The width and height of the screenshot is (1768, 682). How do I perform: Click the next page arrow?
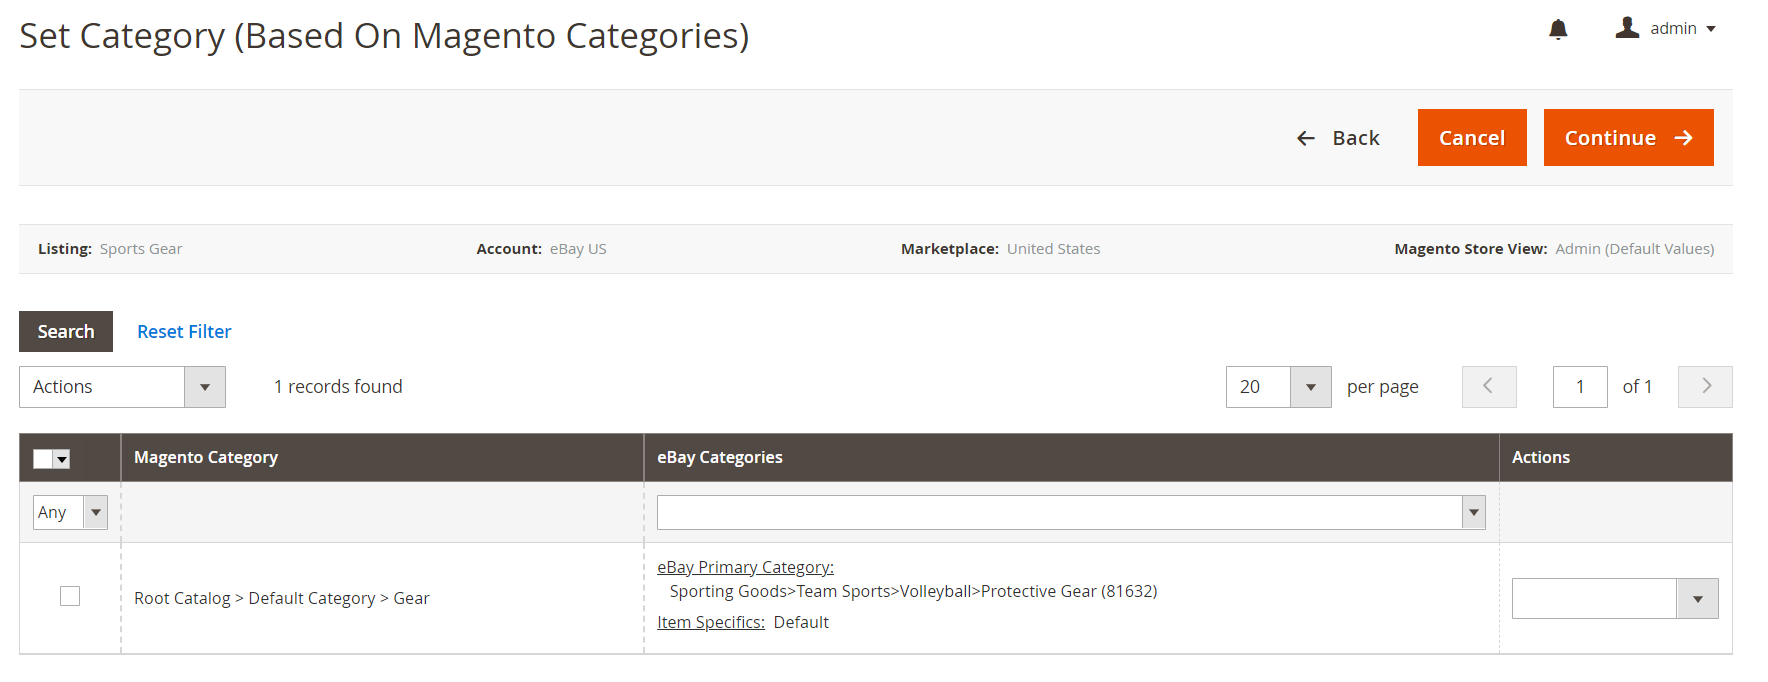(1704, 387)
